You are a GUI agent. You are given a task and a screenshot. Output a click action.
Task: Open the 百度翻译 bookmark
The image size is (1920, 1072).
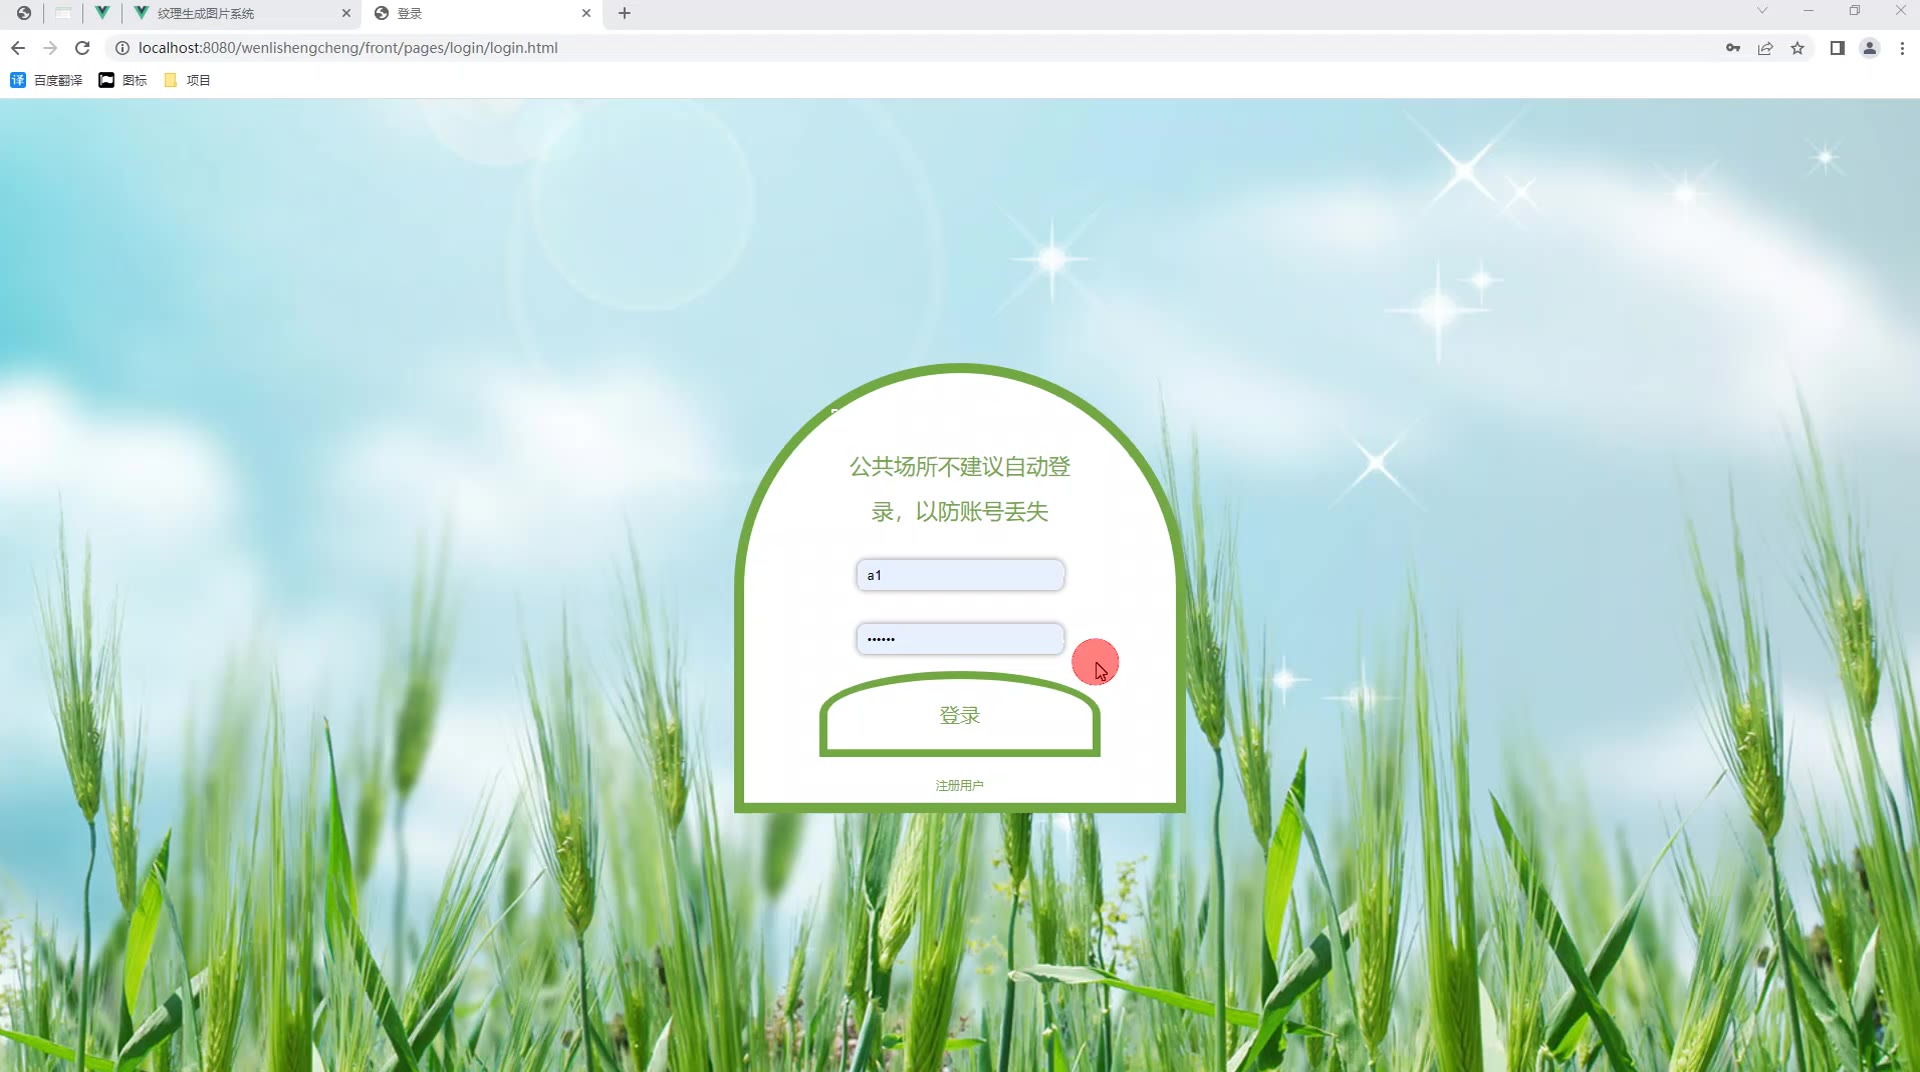(46, 80)
